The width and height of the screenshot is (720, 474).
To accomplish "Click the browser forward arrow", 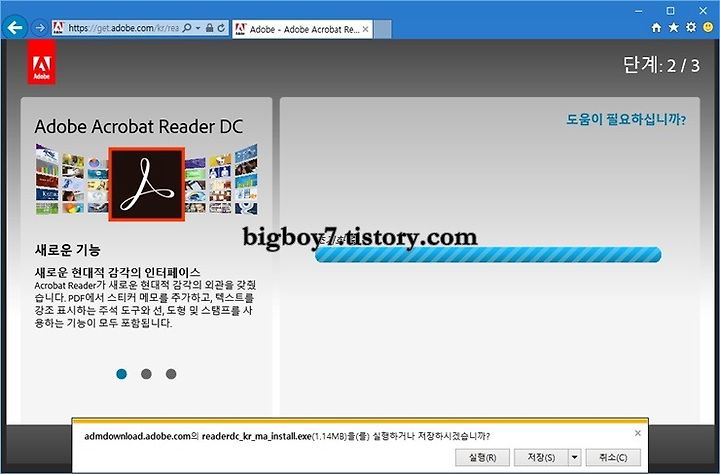I will 40,28.
